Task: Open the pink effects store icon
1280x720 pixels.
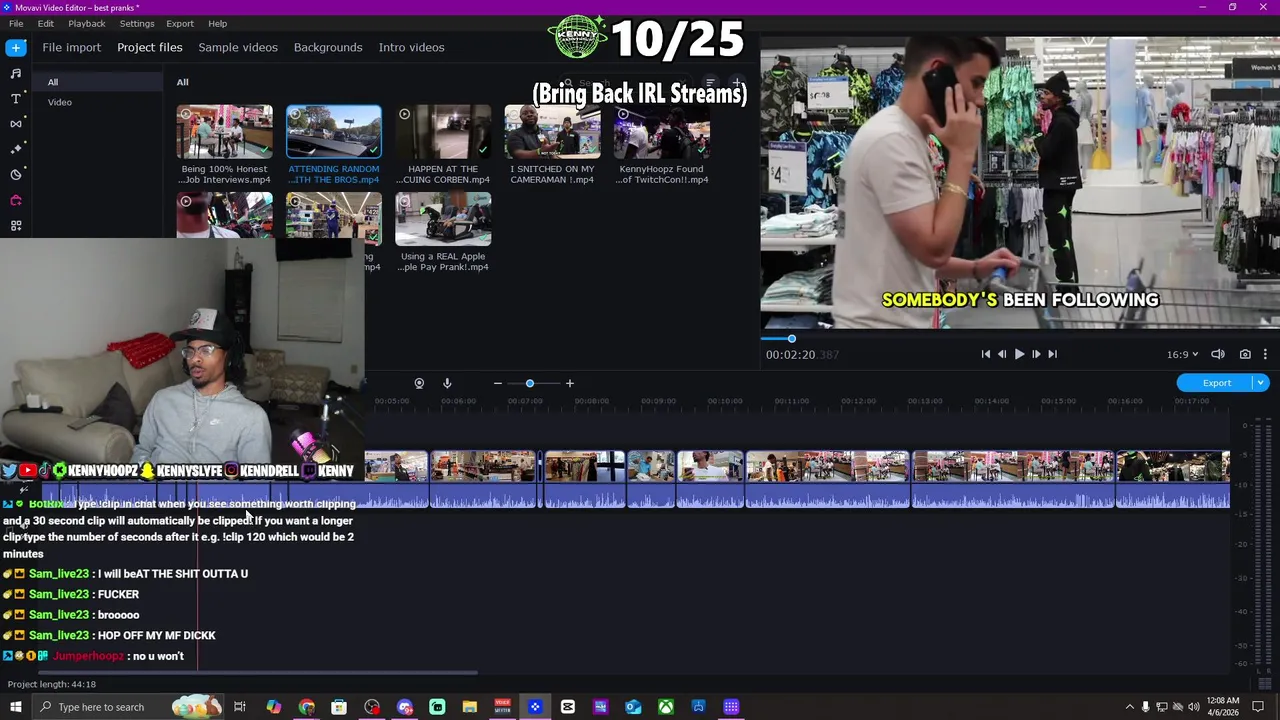Action: pyautogui.click(x=16, y=200)
